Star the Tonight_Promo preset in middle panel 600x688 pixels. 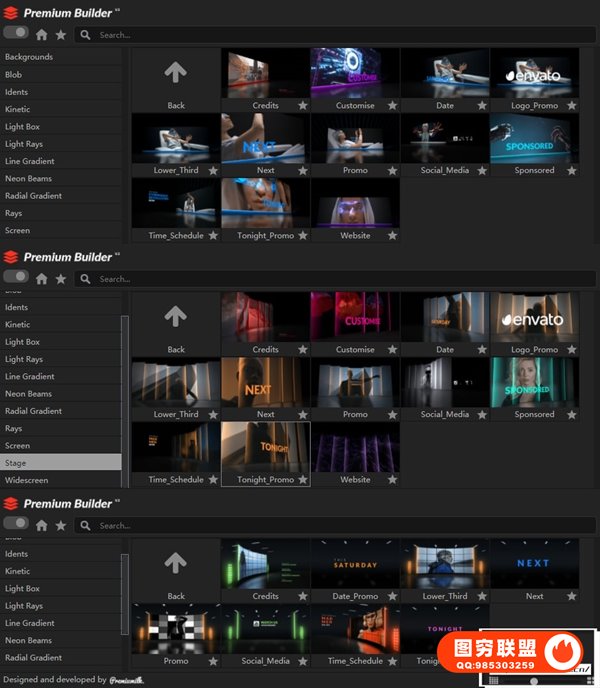(302, 480)
